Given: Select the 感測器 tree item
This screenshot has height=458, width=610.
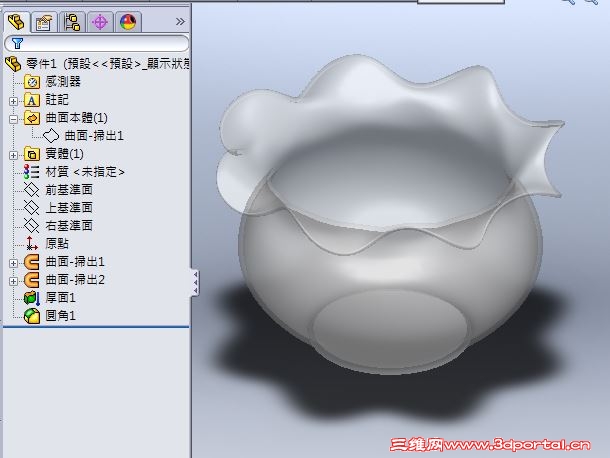Looking at the screenshot, I should tap(63, 81).
